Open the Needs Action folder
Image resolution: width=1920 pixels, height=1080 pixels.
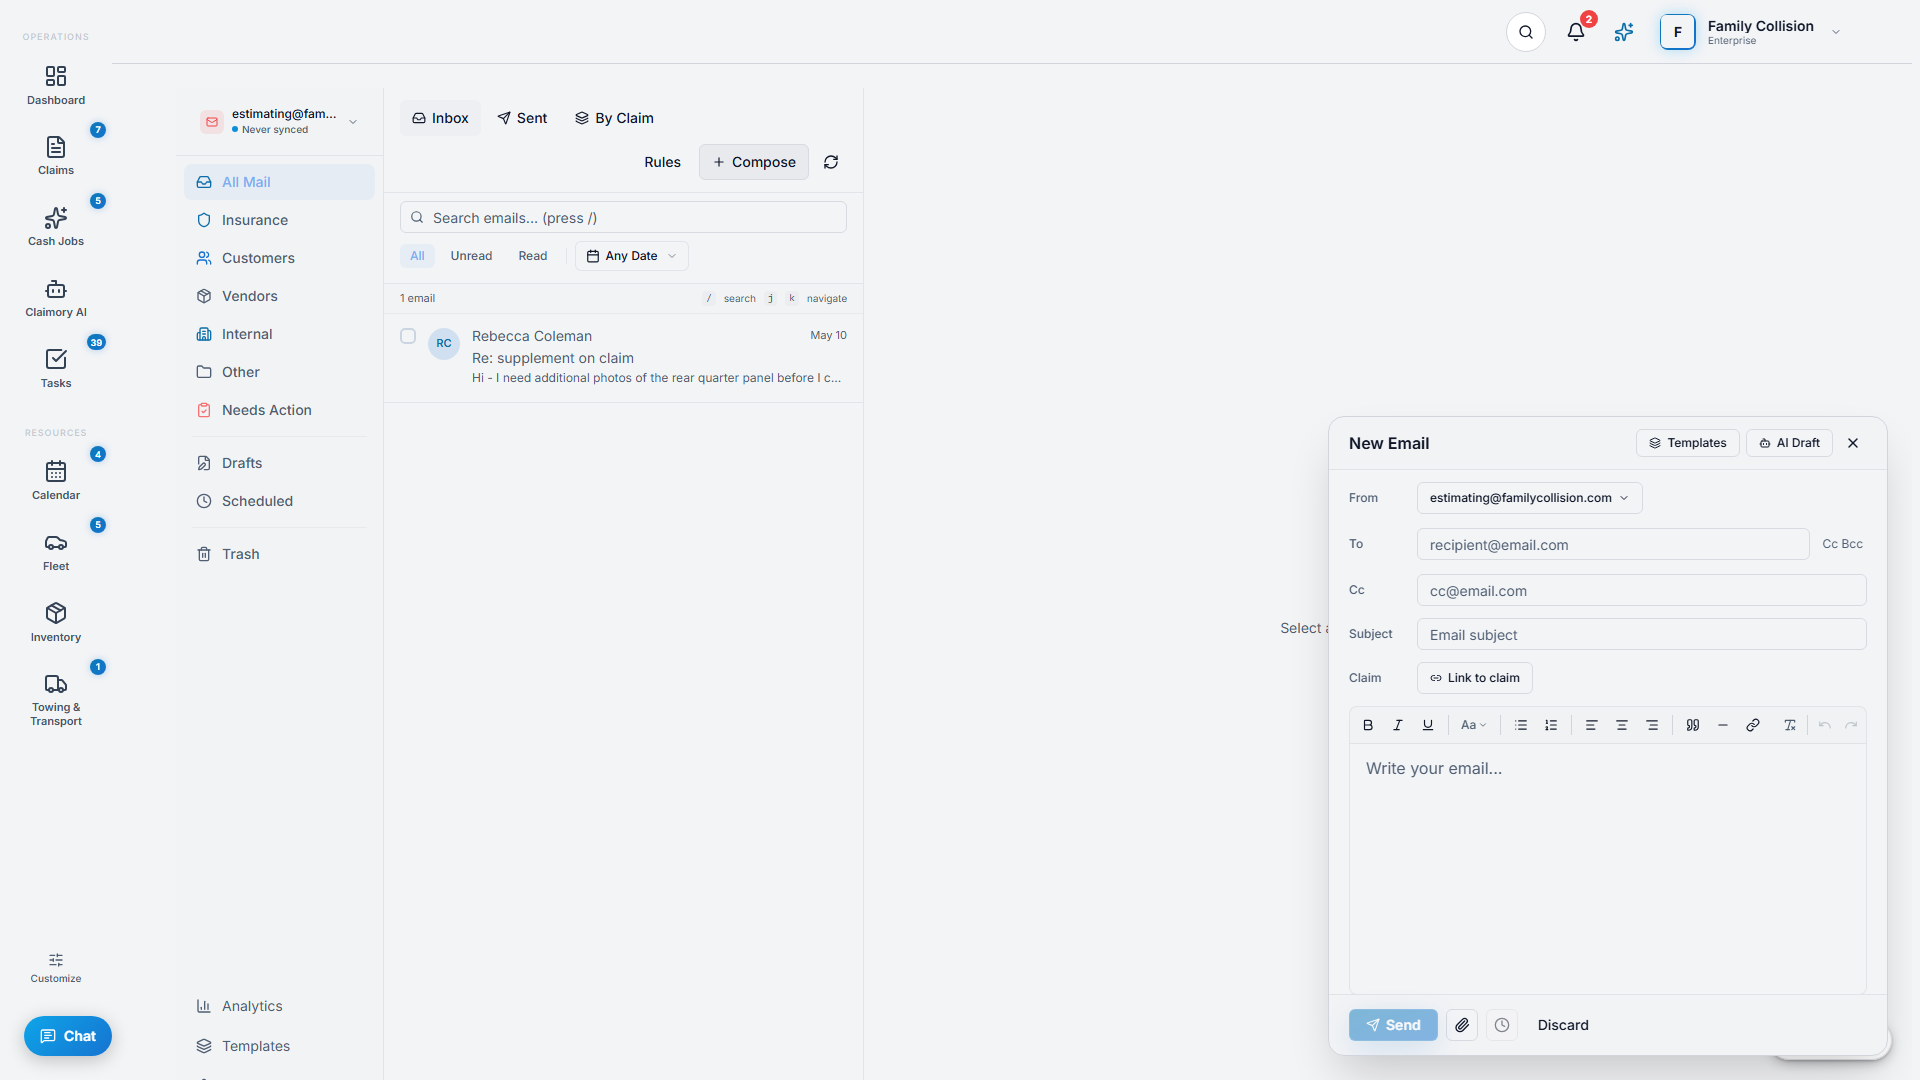pyautogui.click(x=279, y=410)
